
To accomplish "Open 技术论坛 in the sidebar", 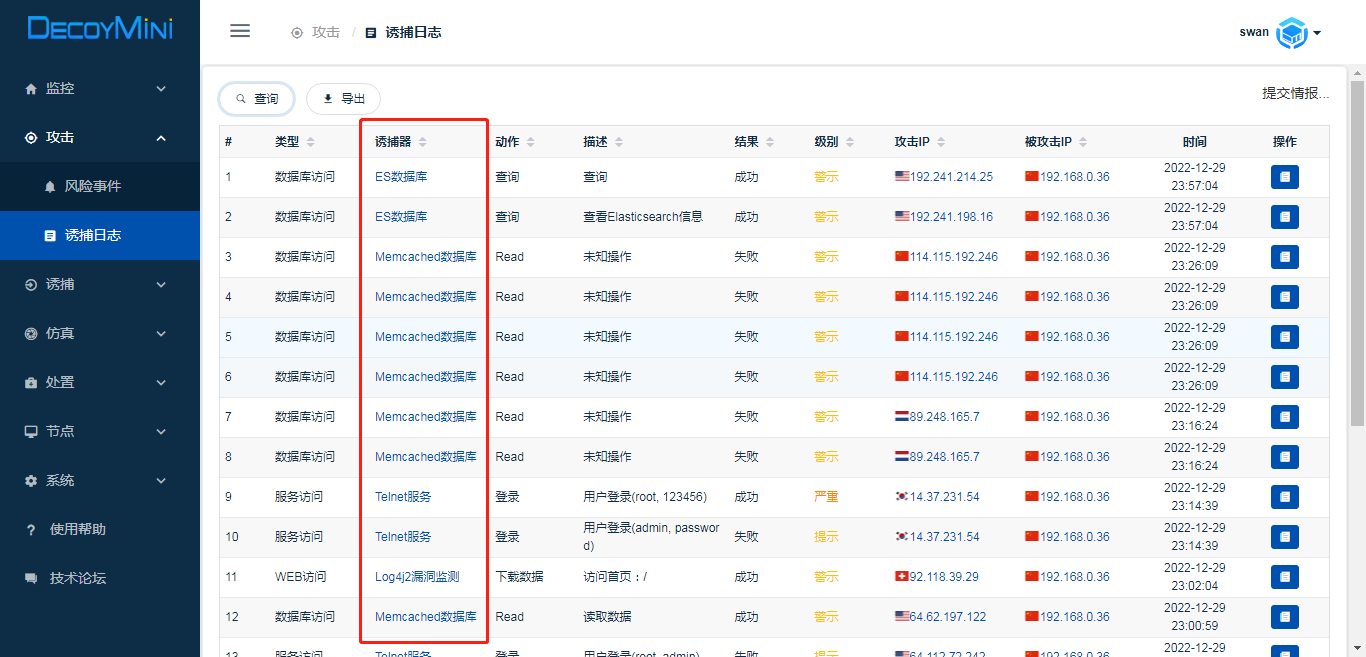I will (77, 578).
